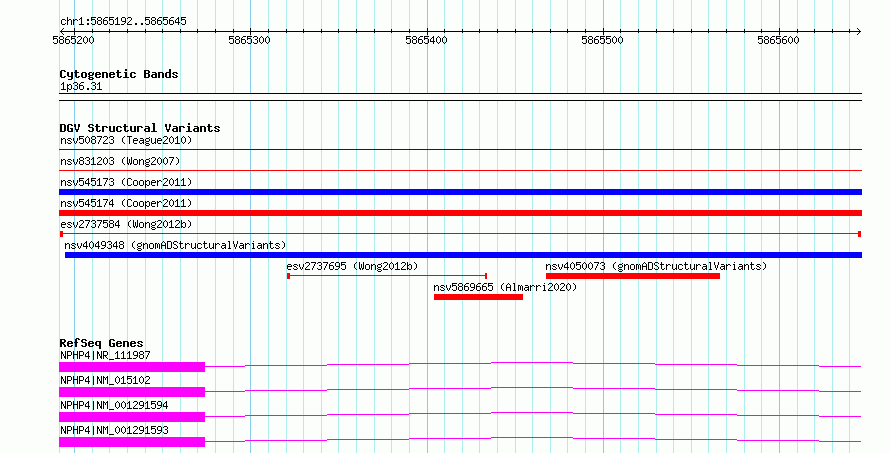The width and height of the screenshot is (890, 453).
Task: Click the magenta exon block of NM_015102
Action: point(132,392)
